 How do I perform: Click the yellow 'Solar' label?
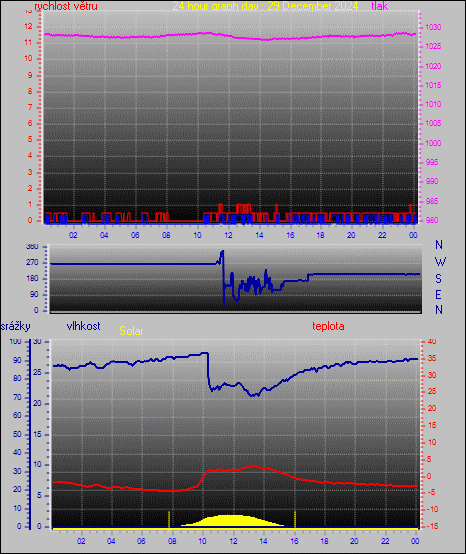point(131,331)
